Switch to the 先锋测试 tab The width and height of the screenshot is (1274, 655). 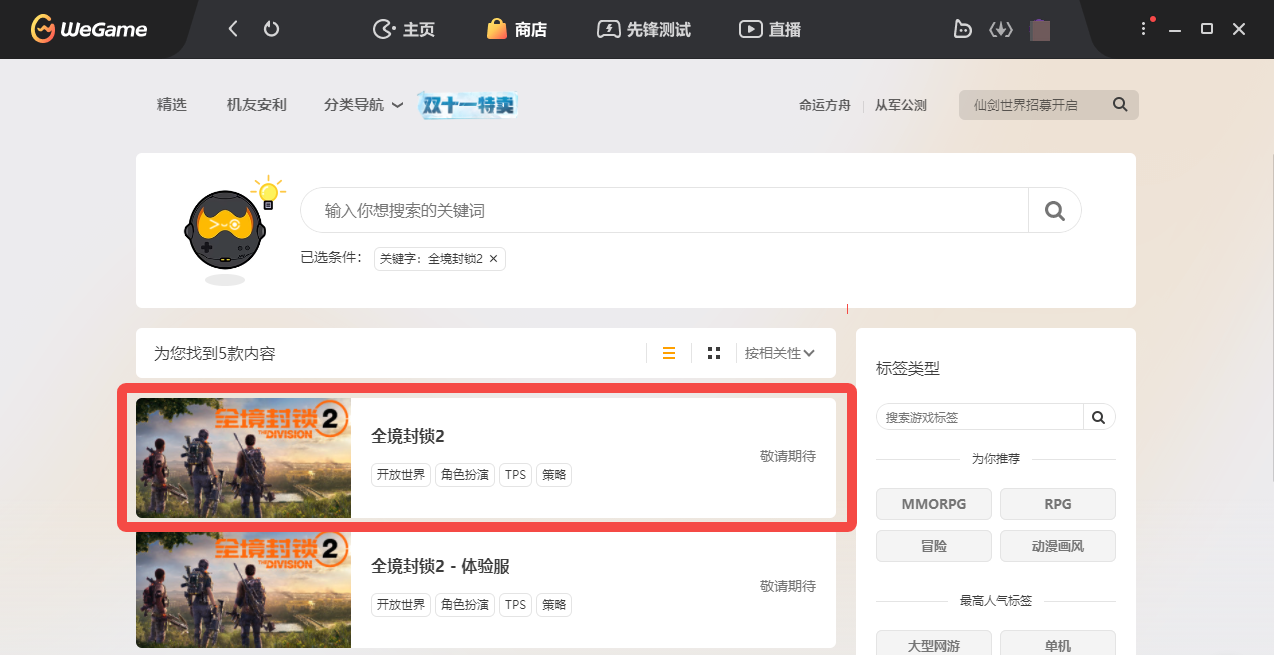(643, 29)
